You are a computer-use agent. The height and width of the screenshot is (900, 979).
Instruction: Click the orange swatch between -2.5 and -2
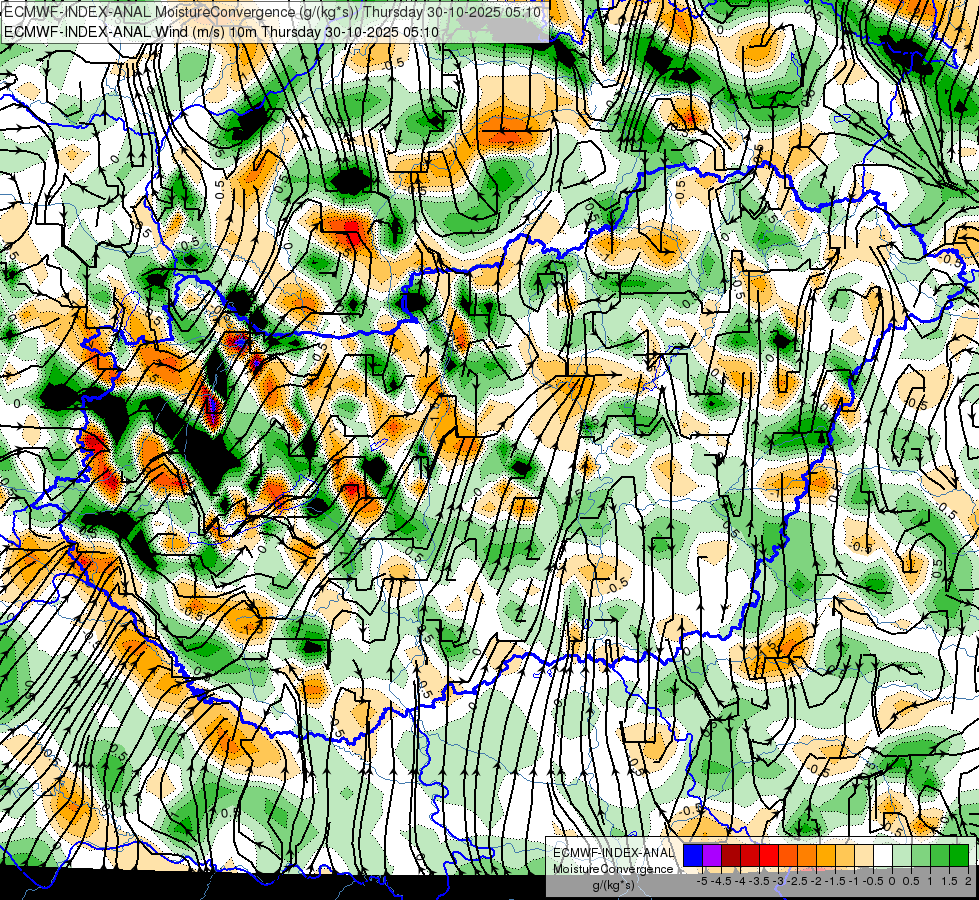coord(807,856)
